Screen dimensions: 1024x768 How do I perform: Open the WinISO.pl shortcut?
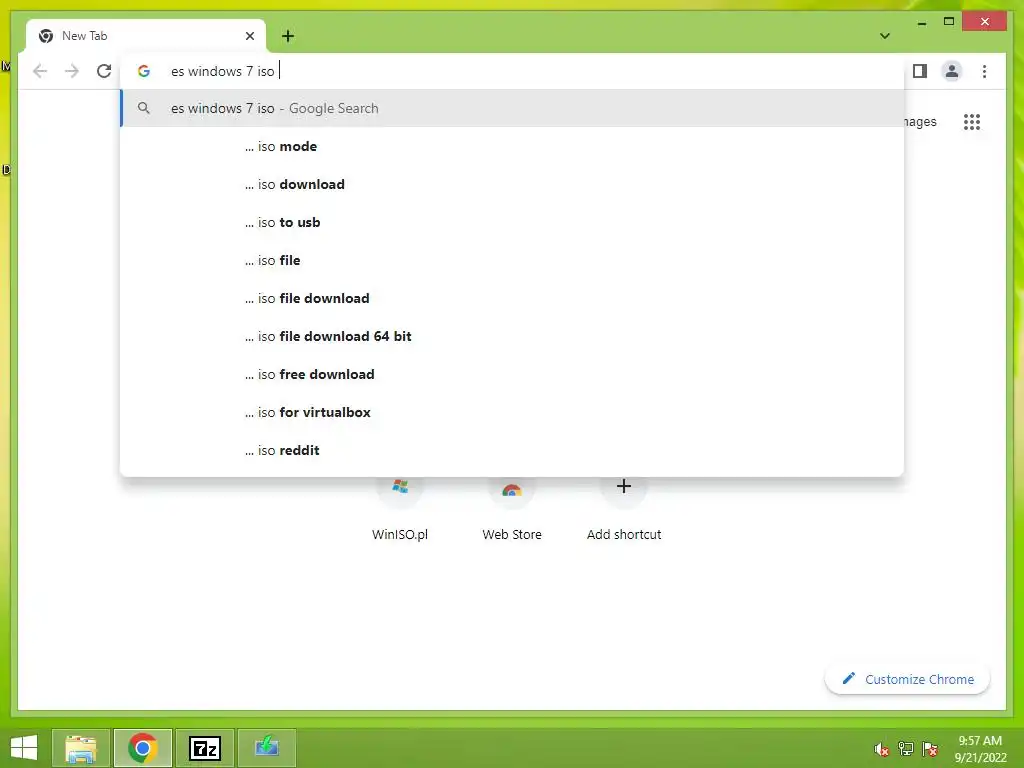[400, 509]
